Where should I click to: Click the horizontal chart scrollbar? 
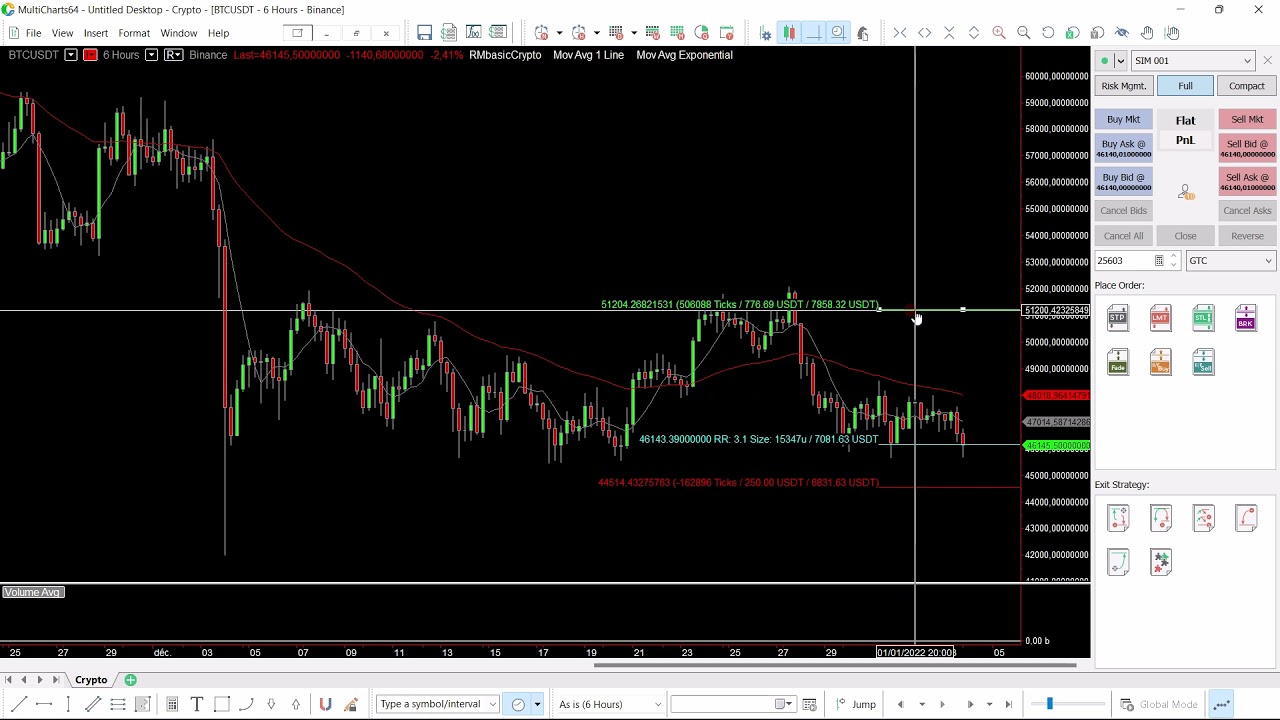(835, 665)
